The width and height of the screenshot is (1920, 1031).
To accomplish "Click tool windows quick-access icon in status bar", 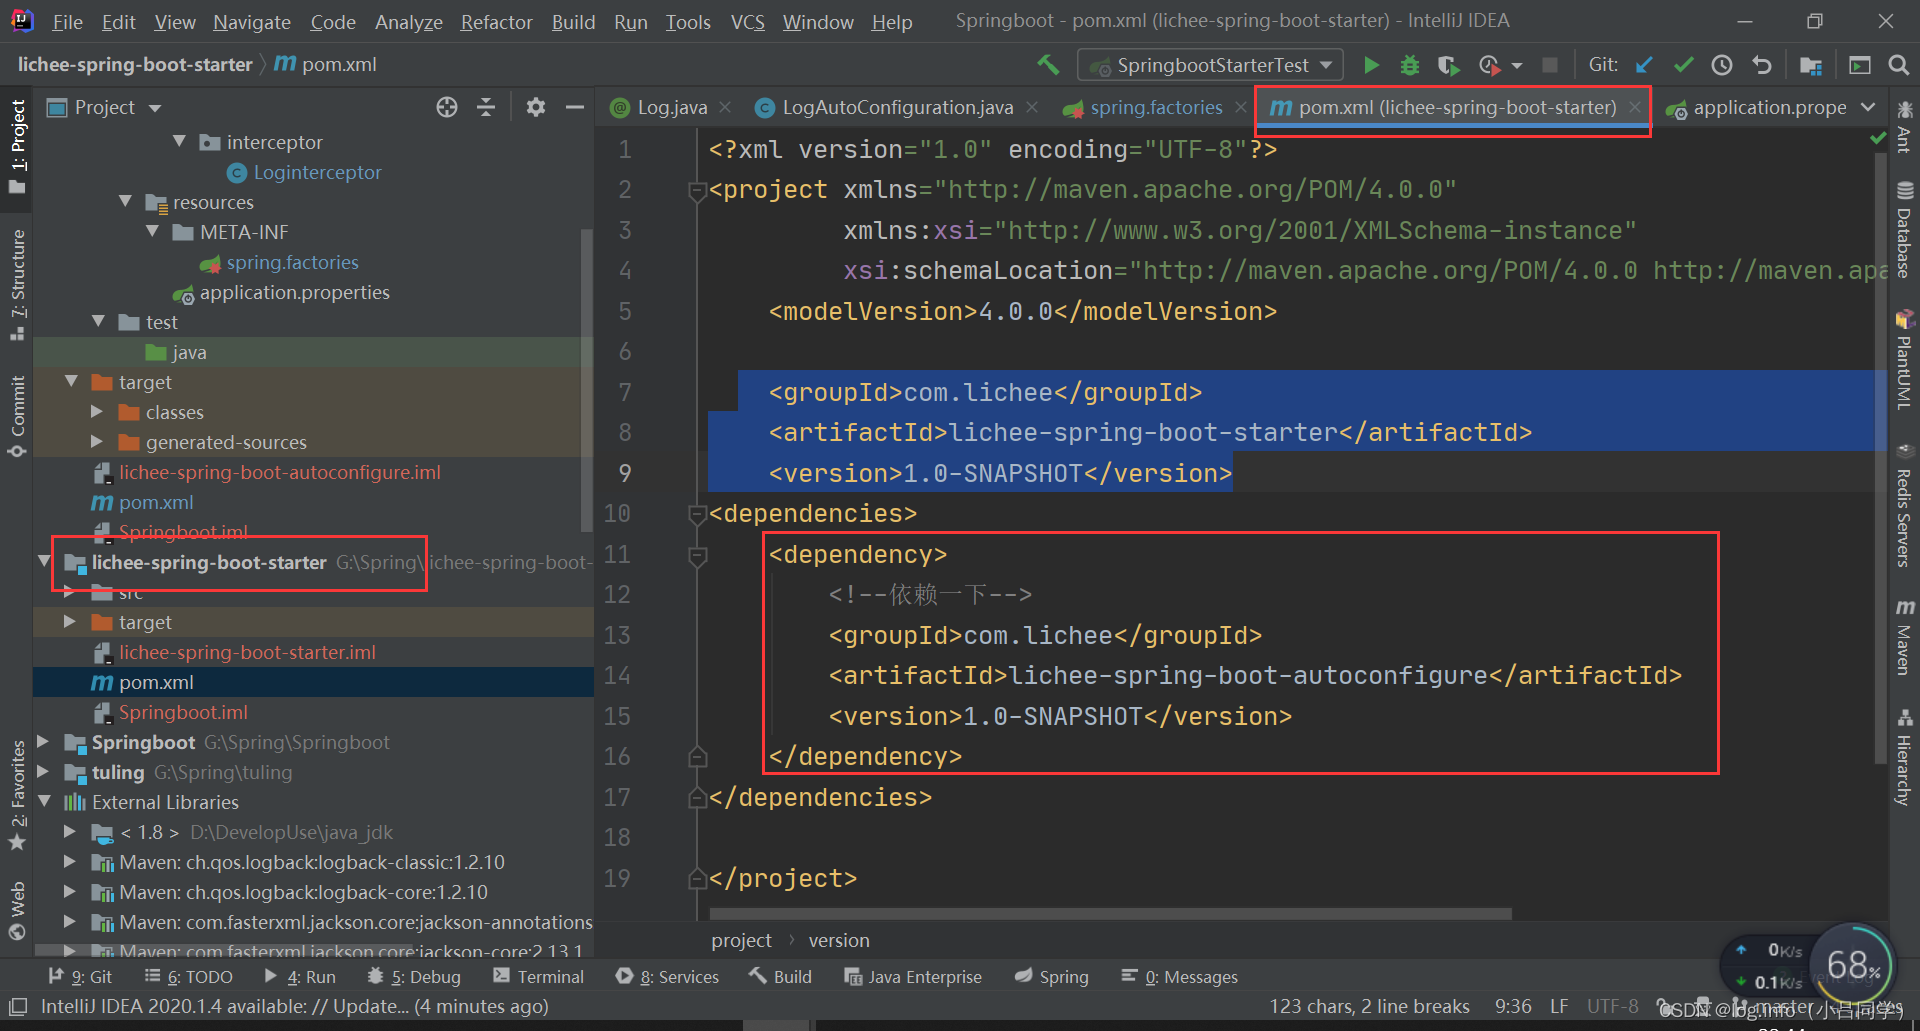I will (x=17, y=1007).
